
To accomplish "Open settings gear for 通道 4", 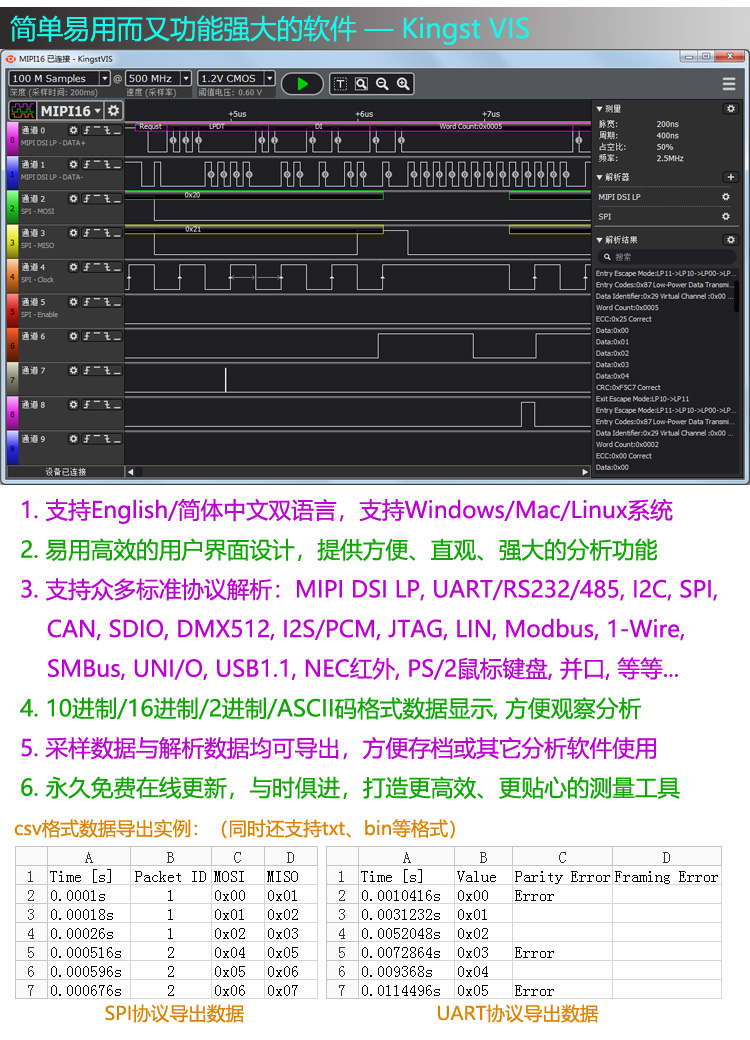I will pyautogui.click(x=74, y=267).
